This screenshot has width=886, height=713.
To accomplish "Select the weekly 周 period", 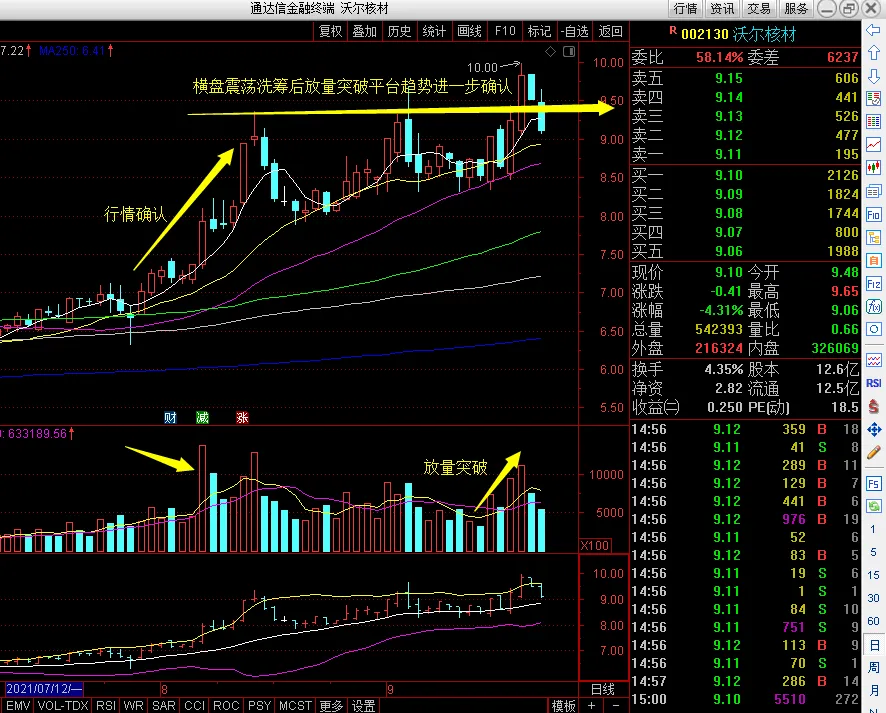I will click(874, 668).
